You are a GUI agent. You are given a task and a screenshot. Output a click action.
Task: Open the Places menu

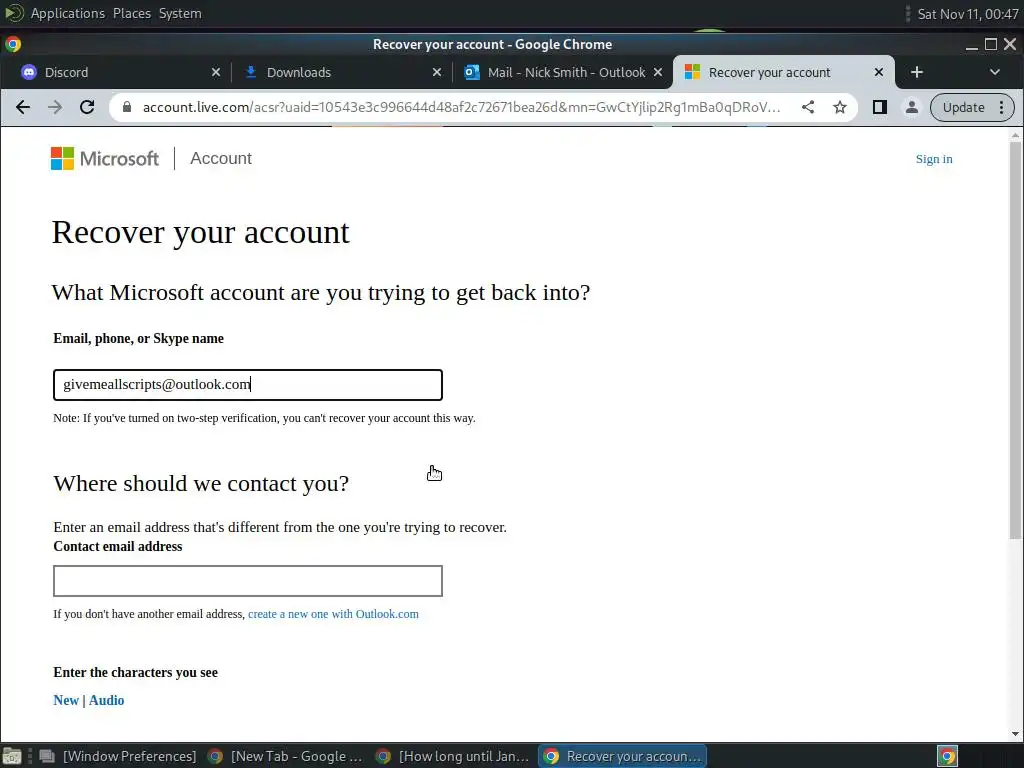pos(132,13)
